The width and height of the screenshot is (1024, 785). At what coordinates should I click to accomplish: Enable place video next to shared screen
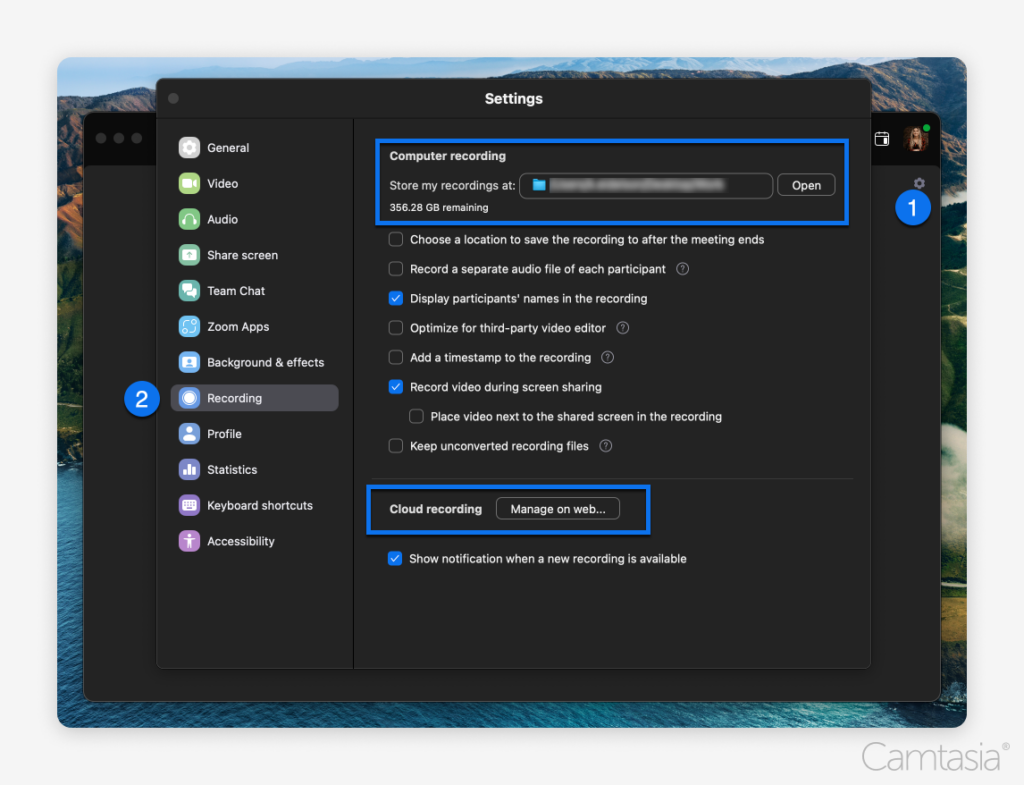pyautogui.click(x=416, y=417)
